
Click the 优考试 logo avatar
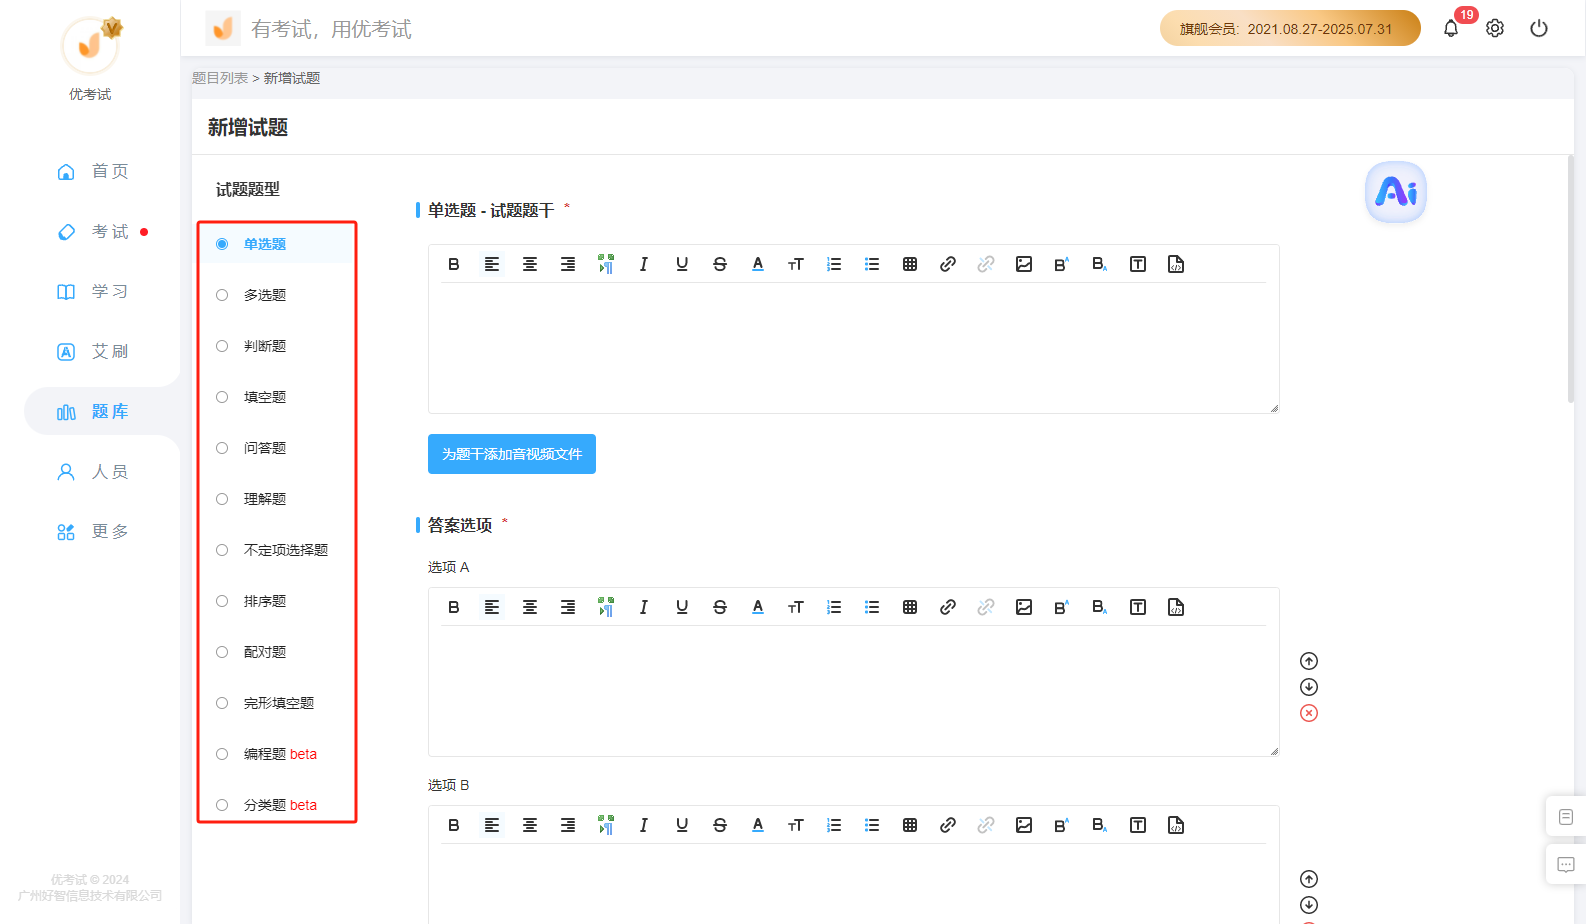tap(90, 45)
